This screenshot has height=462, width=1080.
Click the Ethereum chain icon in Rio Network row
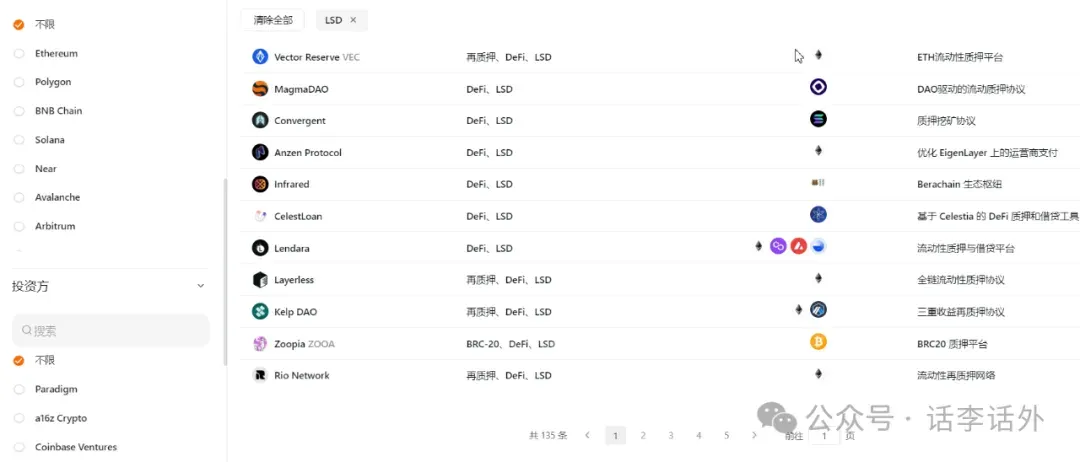pyautogui.click(x=818, y=373)
